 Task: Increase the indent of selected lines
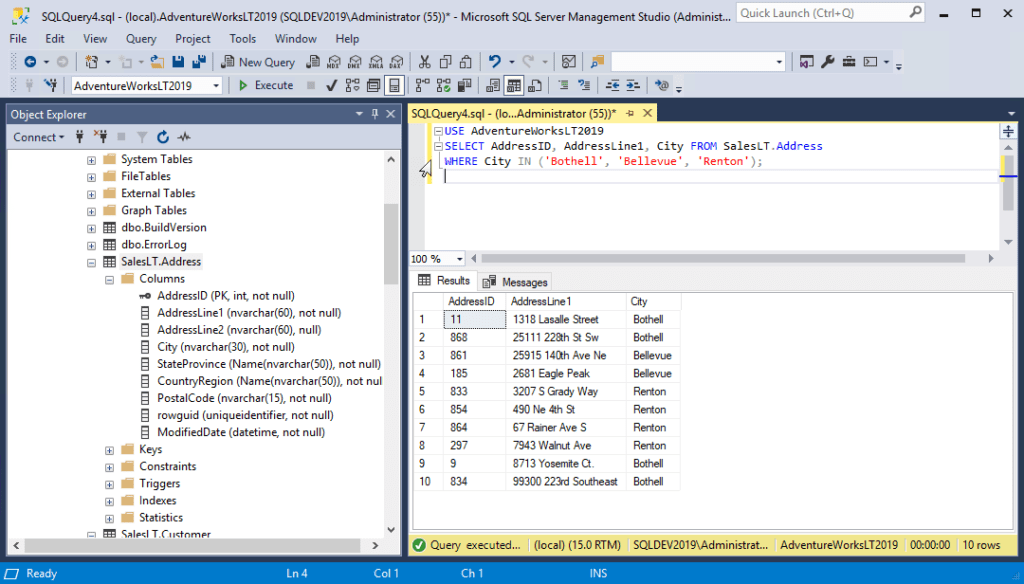pyautogui.click(x=633, y=86)
